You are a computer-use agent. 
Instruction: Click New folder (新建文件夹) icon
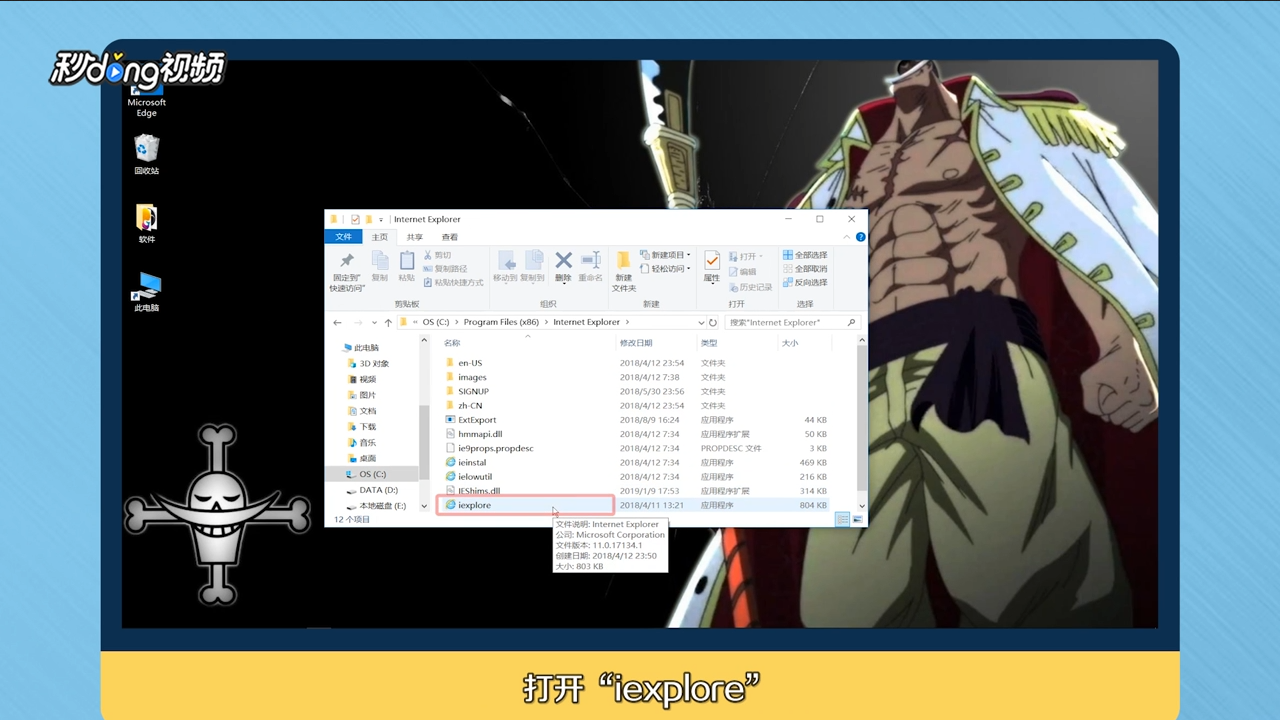pos(623,261)
